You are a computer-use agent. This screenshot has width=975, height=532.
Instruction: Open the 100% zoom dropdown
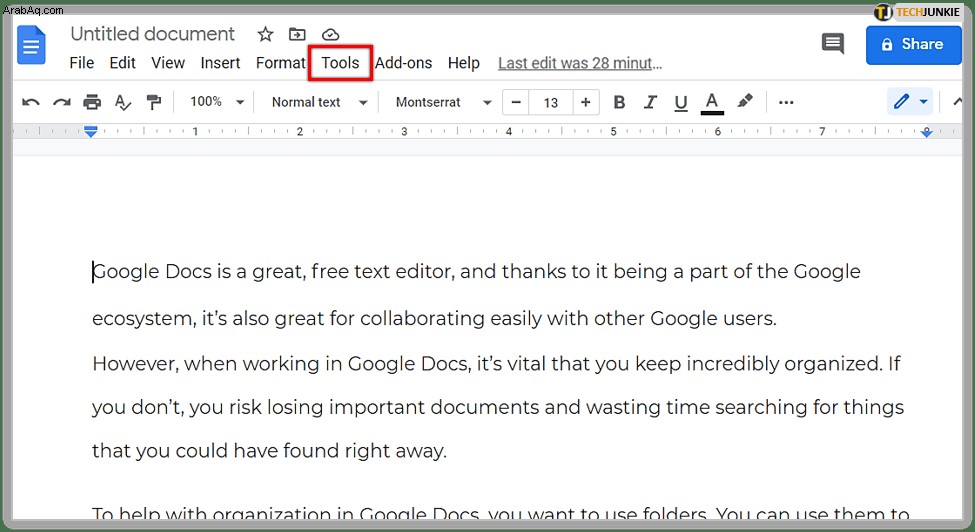pyautogui.click(x=216, y=102)
